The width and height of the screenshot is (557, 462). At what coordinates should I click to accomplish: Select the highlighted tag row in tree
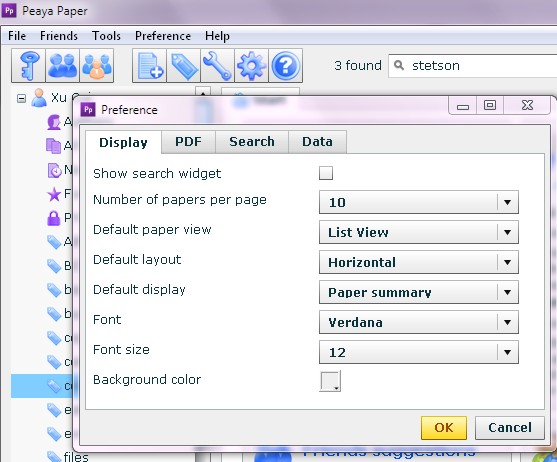coord(42,386)
